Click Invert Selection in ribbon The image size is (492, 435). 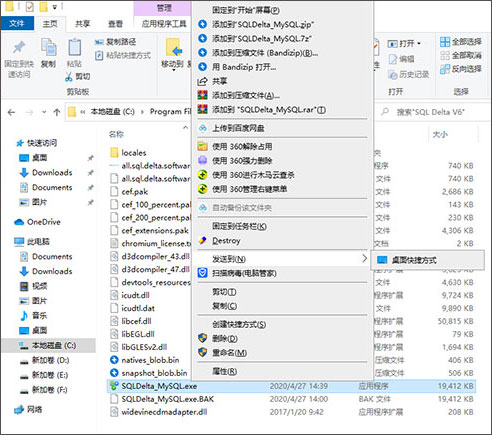pyautogui.click(x=461, y=69)
